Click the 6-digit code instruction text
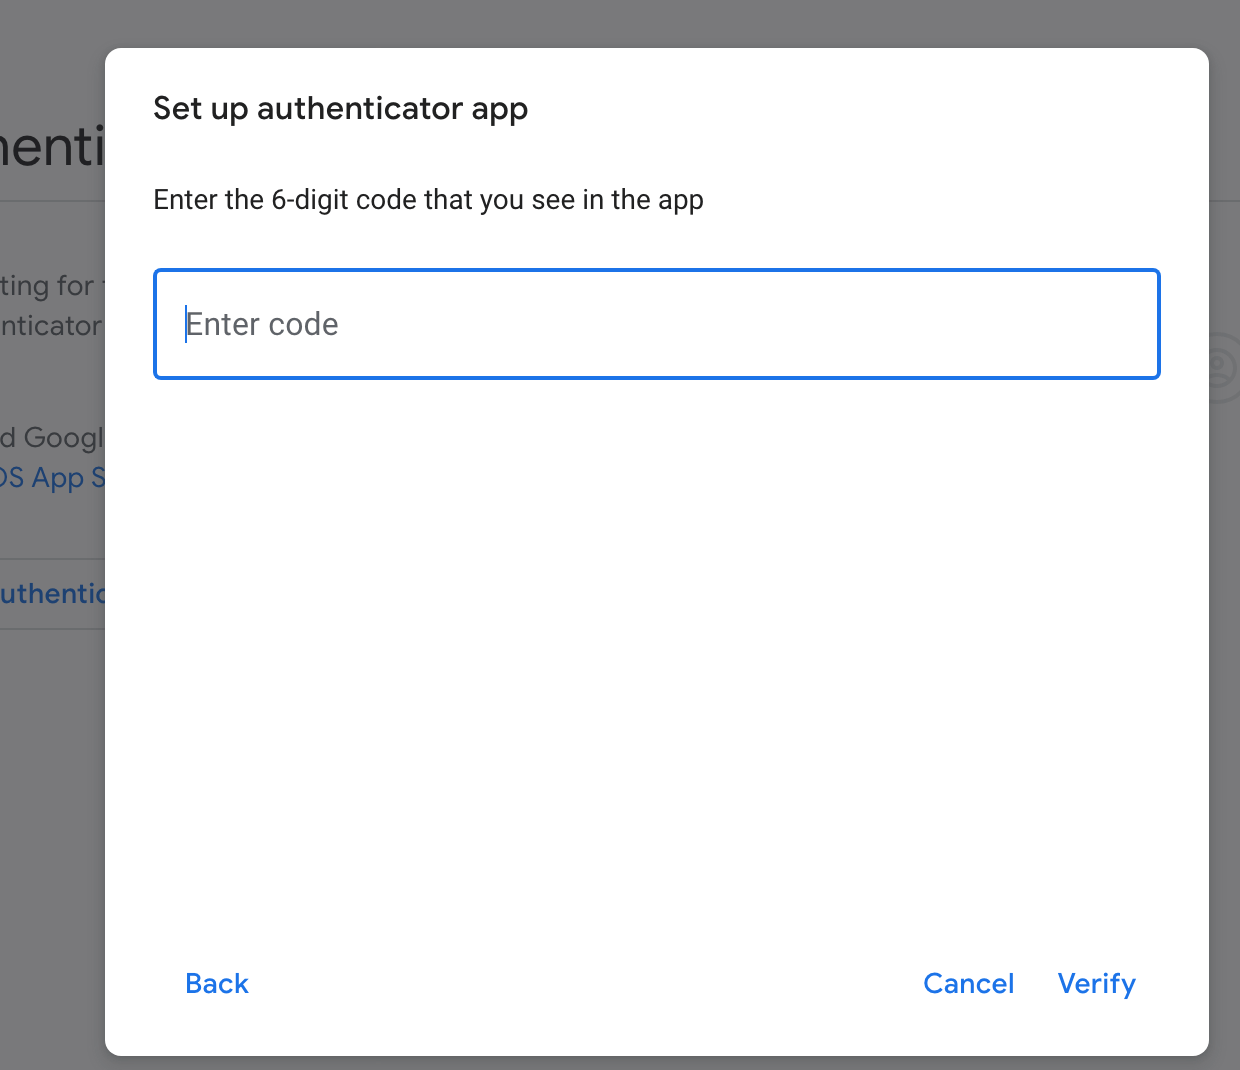1240x1070 pixels. [428, 199]
